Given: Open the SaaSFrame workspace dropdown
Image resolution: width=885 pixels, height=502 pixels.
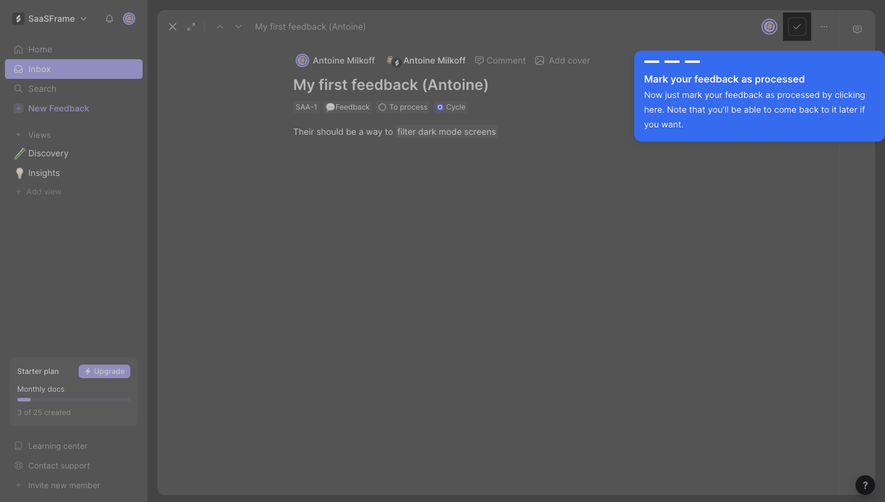Looking at the screenshot, I should [50, 19].
